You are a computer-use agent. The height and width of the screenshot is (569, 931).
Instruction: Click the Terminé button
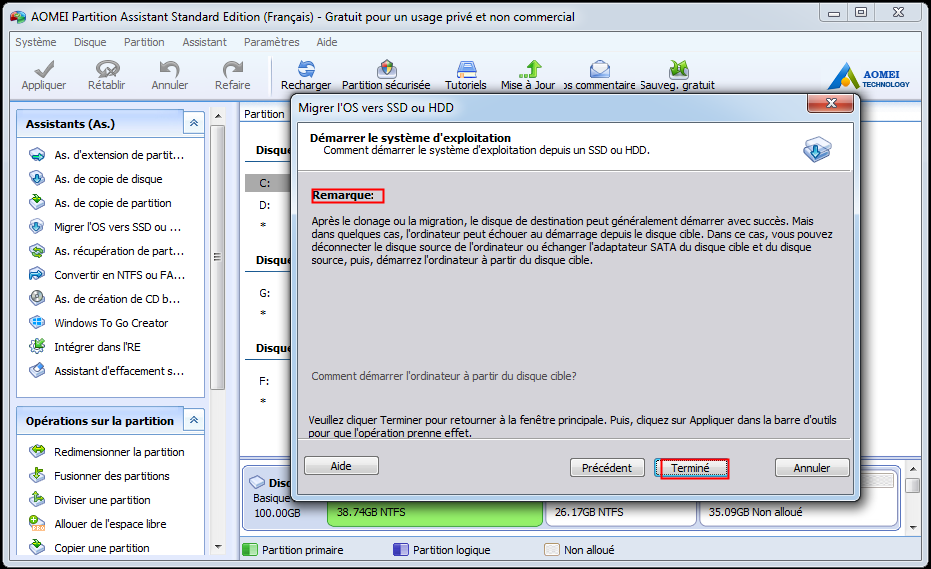click(x=691, y=467)
